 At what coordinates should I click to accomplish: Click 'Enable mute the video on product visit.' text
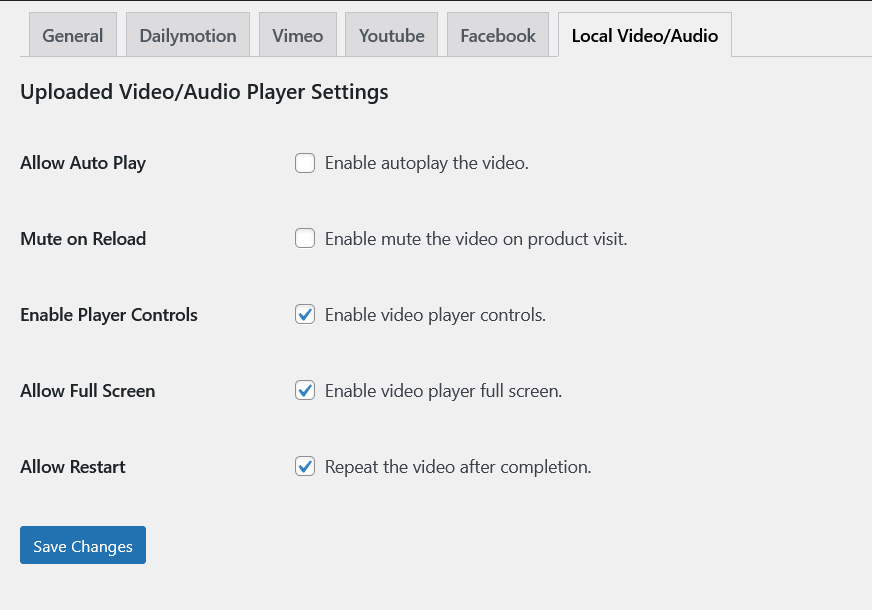click(476, 239)
